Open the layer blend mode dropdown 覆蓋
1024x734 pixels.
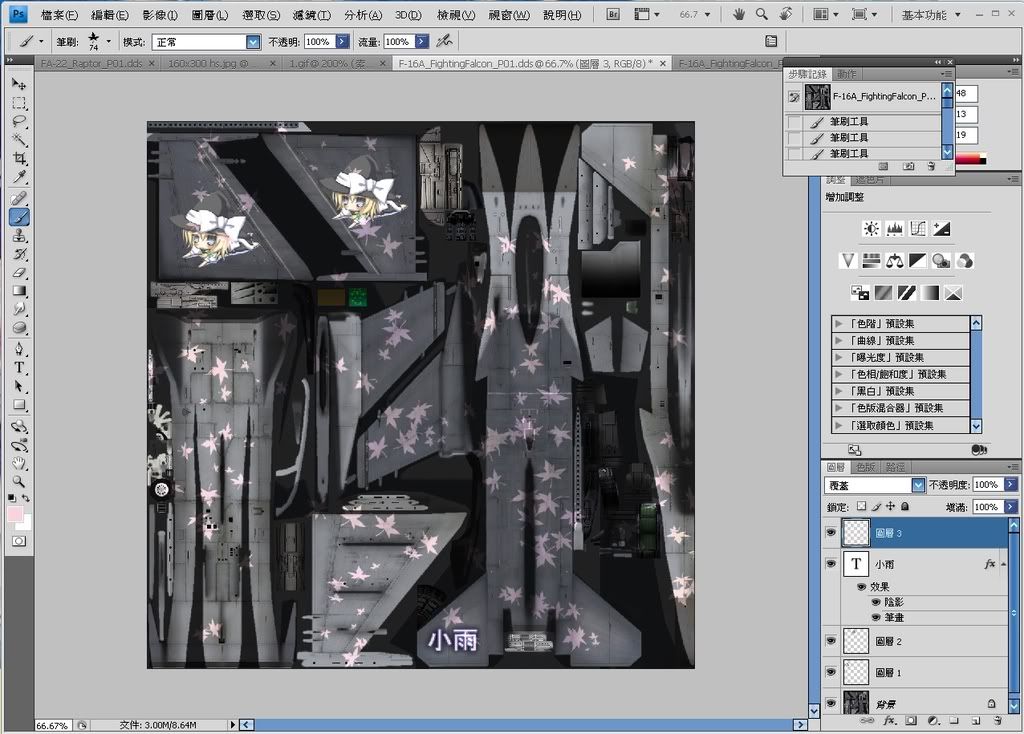[x=917, y=485]
